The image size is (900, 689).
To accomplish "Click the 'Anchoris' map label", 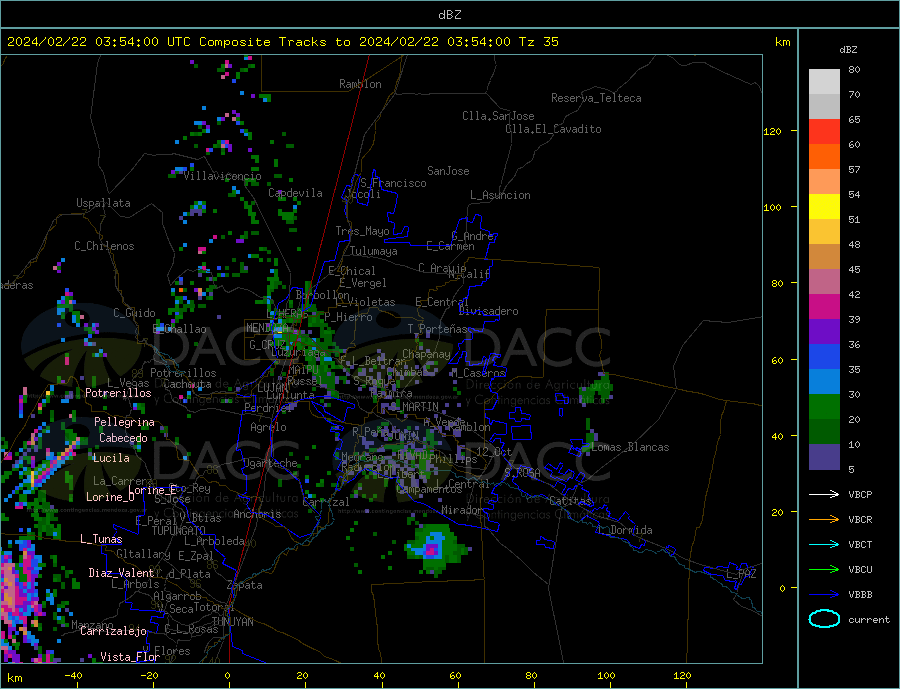I will 257,514.
